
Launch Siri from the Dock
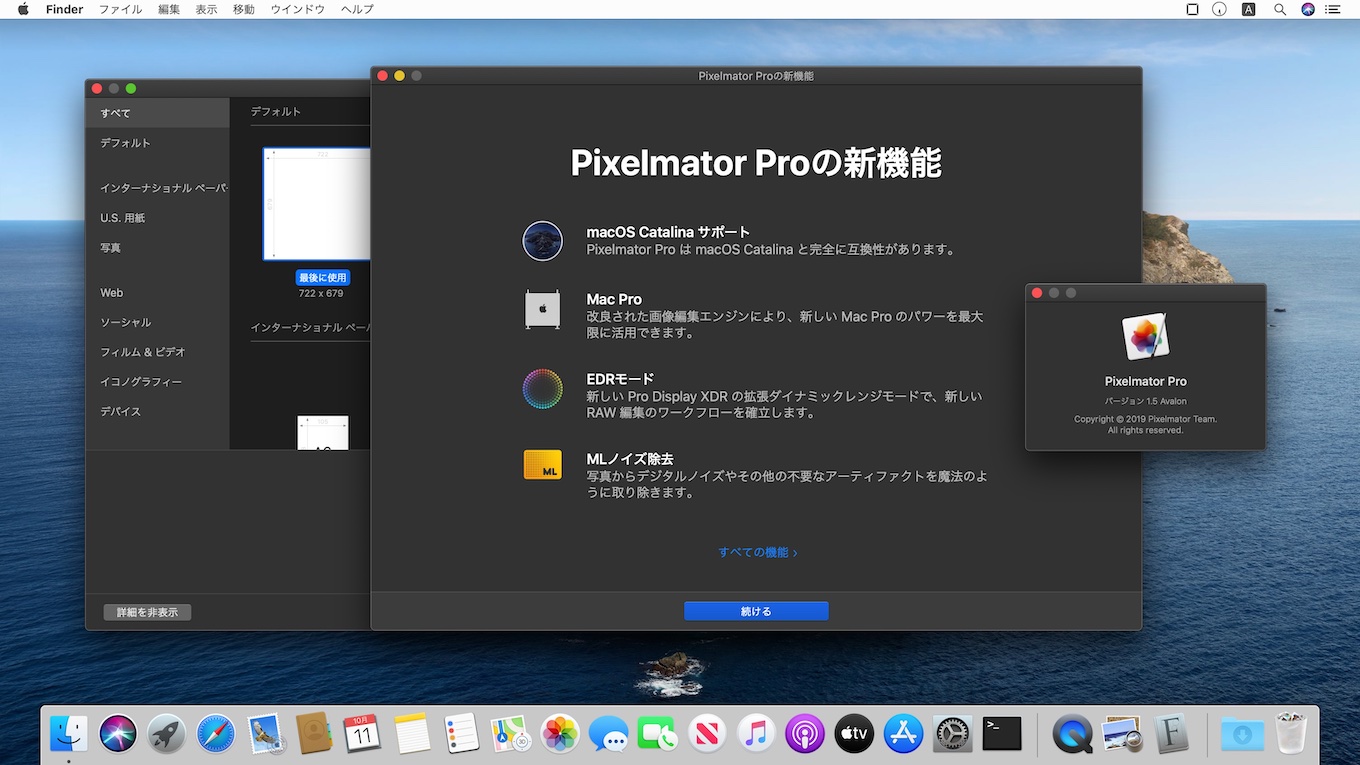coord(118,734)
